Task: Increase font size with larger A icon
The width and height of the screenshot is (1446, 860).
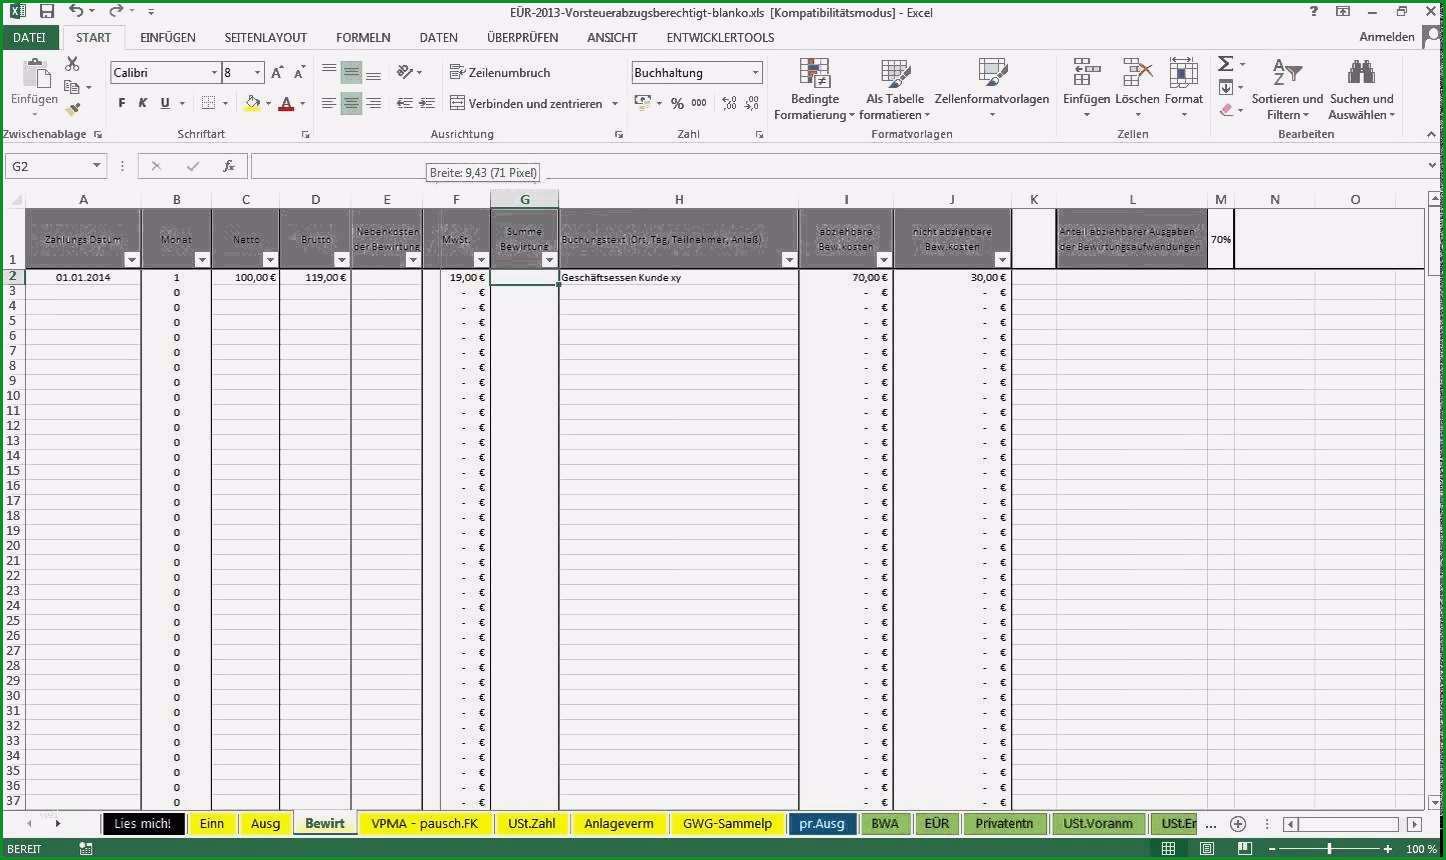Action: (x=278, y=73)
